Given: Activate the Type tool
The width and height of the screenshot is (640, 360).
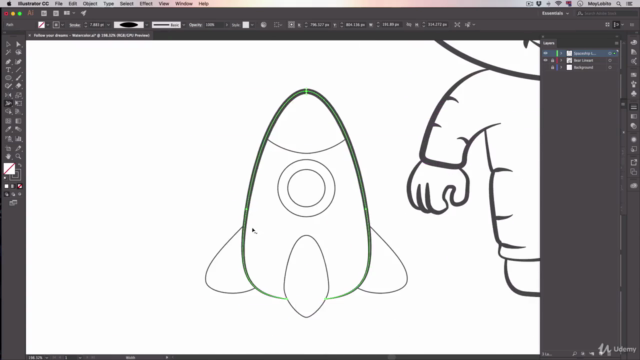Looking at the screenshot, I should click(x=8, y=70).
